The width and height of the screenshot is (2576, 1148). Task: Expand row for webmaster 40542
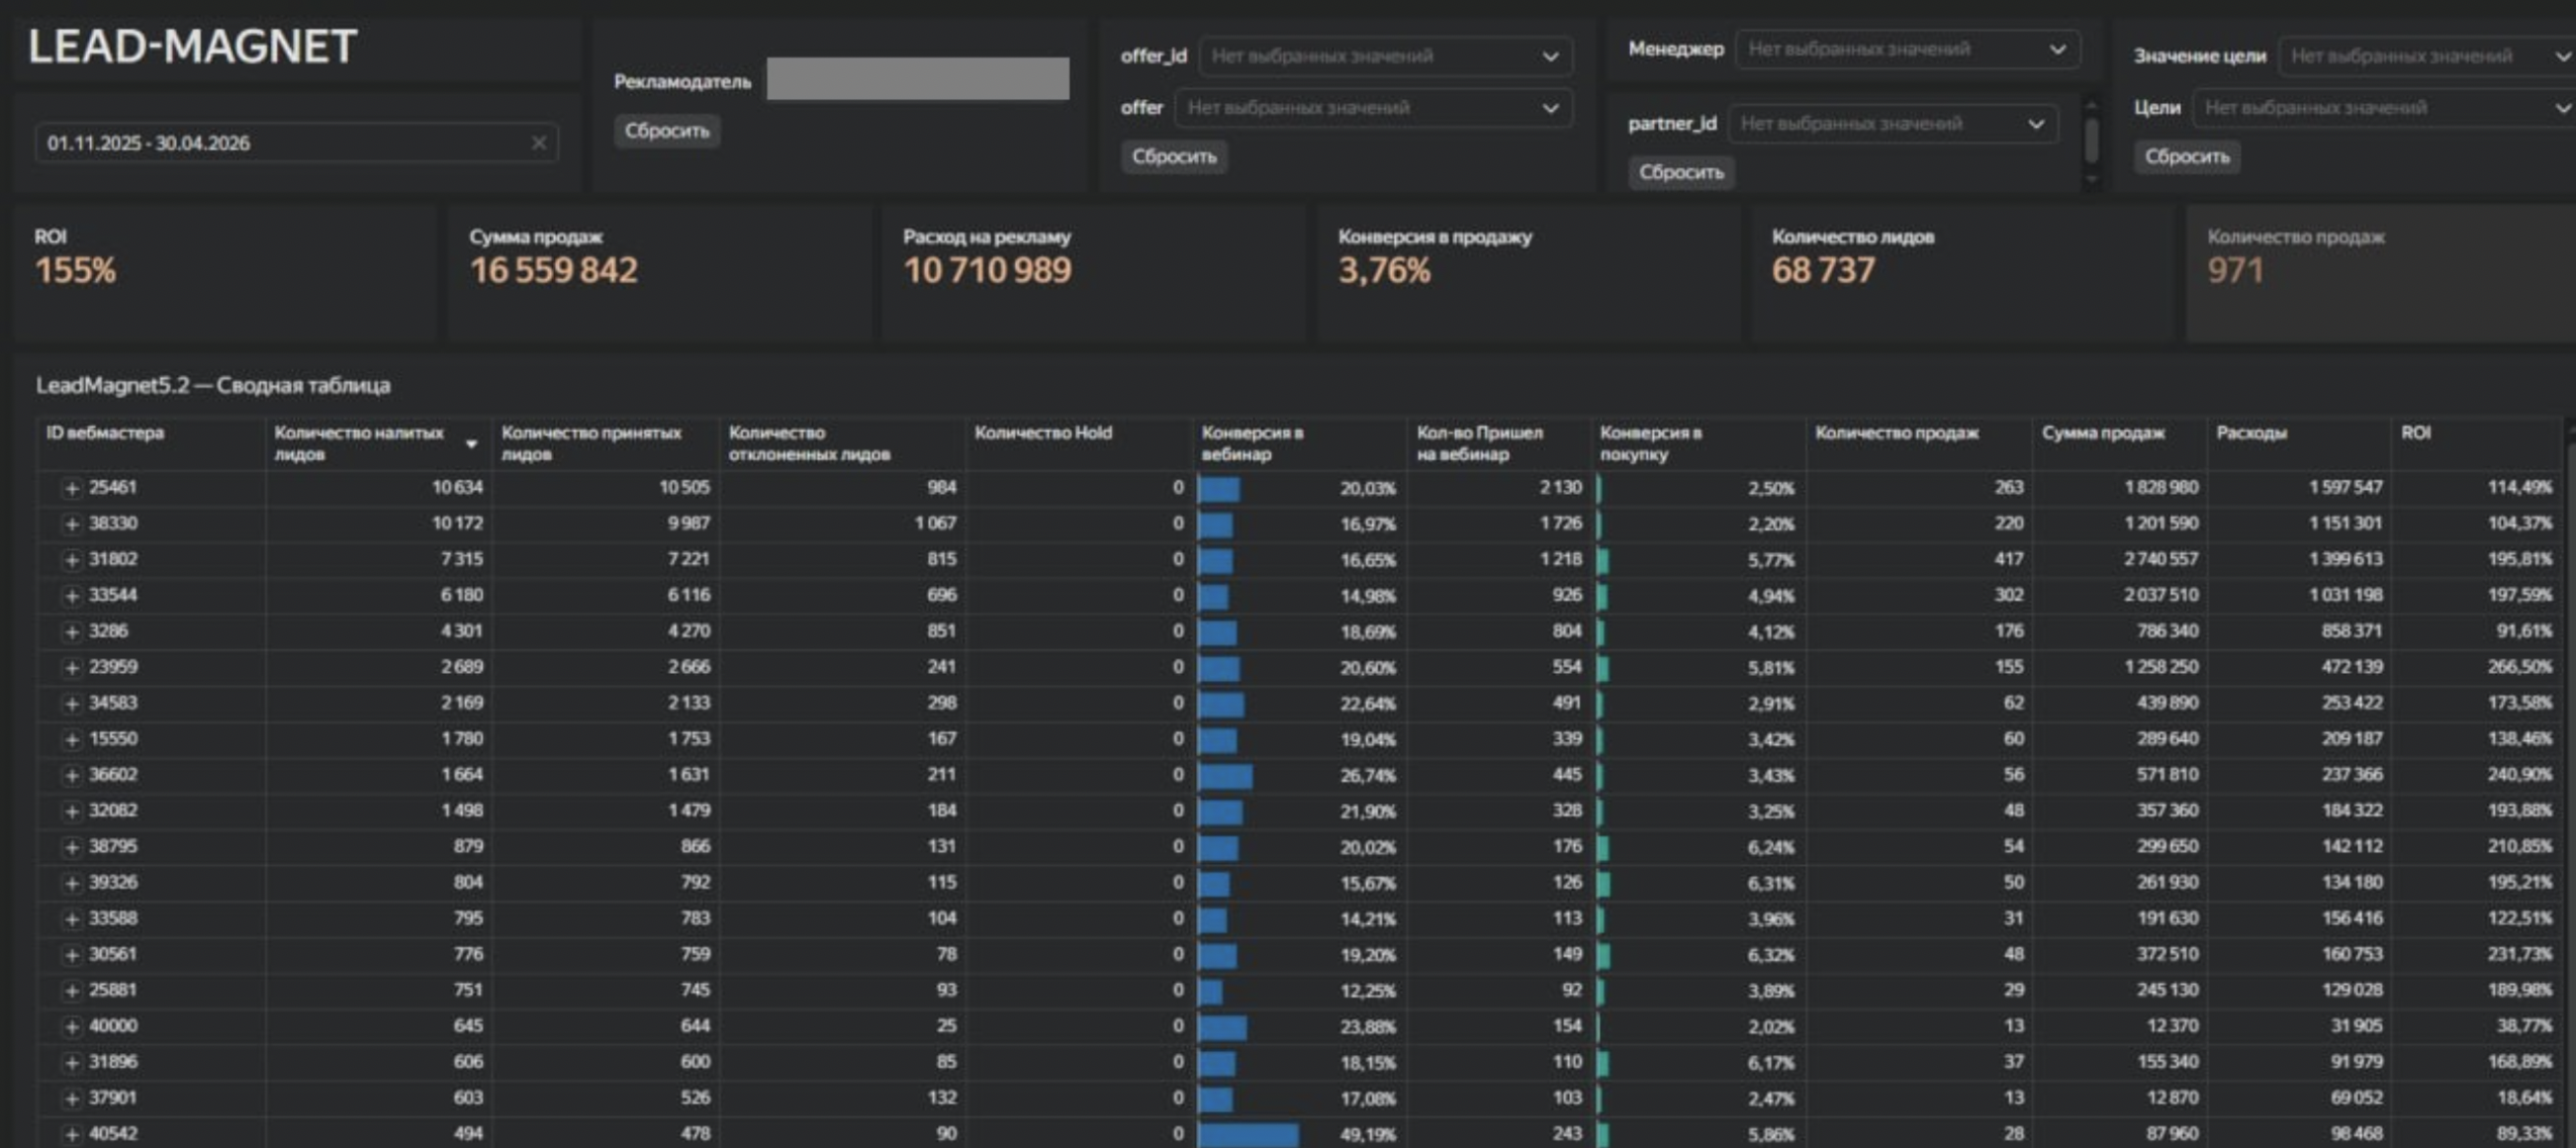[71, 1134]
